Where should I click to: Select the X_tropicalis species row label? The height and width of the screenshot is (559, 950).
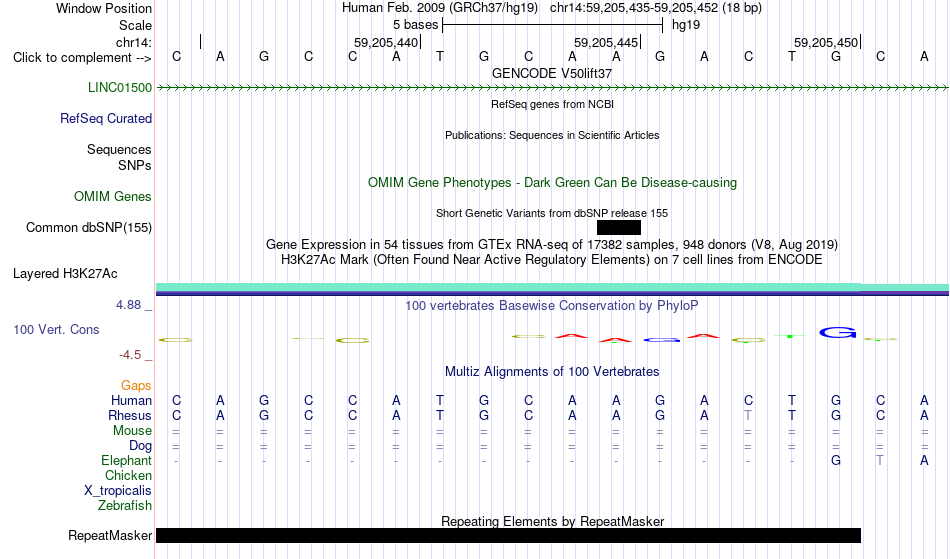[x=118, y=491]
